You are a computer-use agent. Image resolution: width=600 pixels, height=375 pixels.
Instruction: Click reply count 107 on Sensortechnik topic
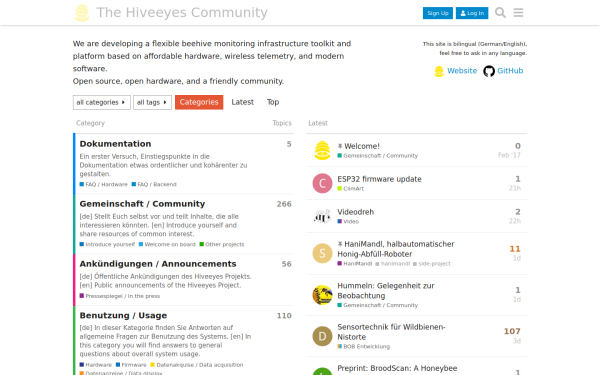[x=512, y=331]
